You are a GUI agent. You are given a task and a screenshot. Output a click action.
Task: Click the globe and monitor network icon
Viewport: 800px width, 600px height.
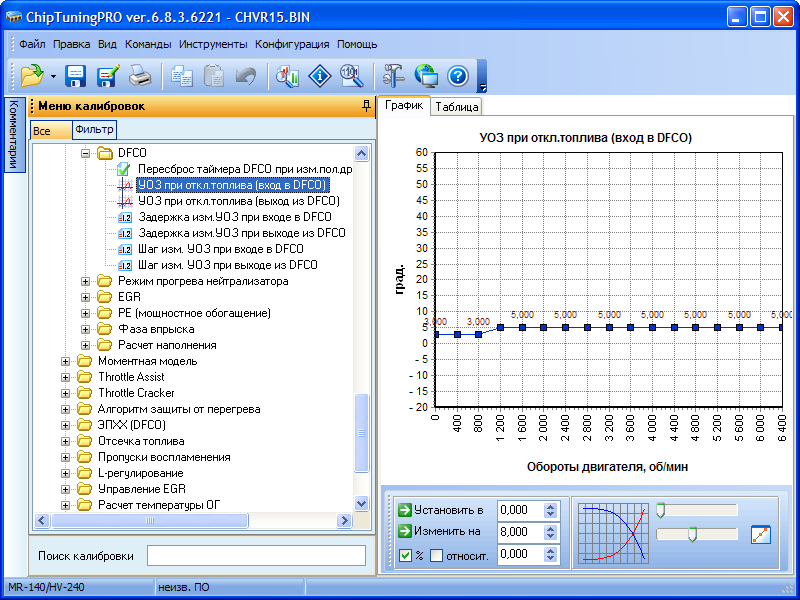click(x=425, y=75)
